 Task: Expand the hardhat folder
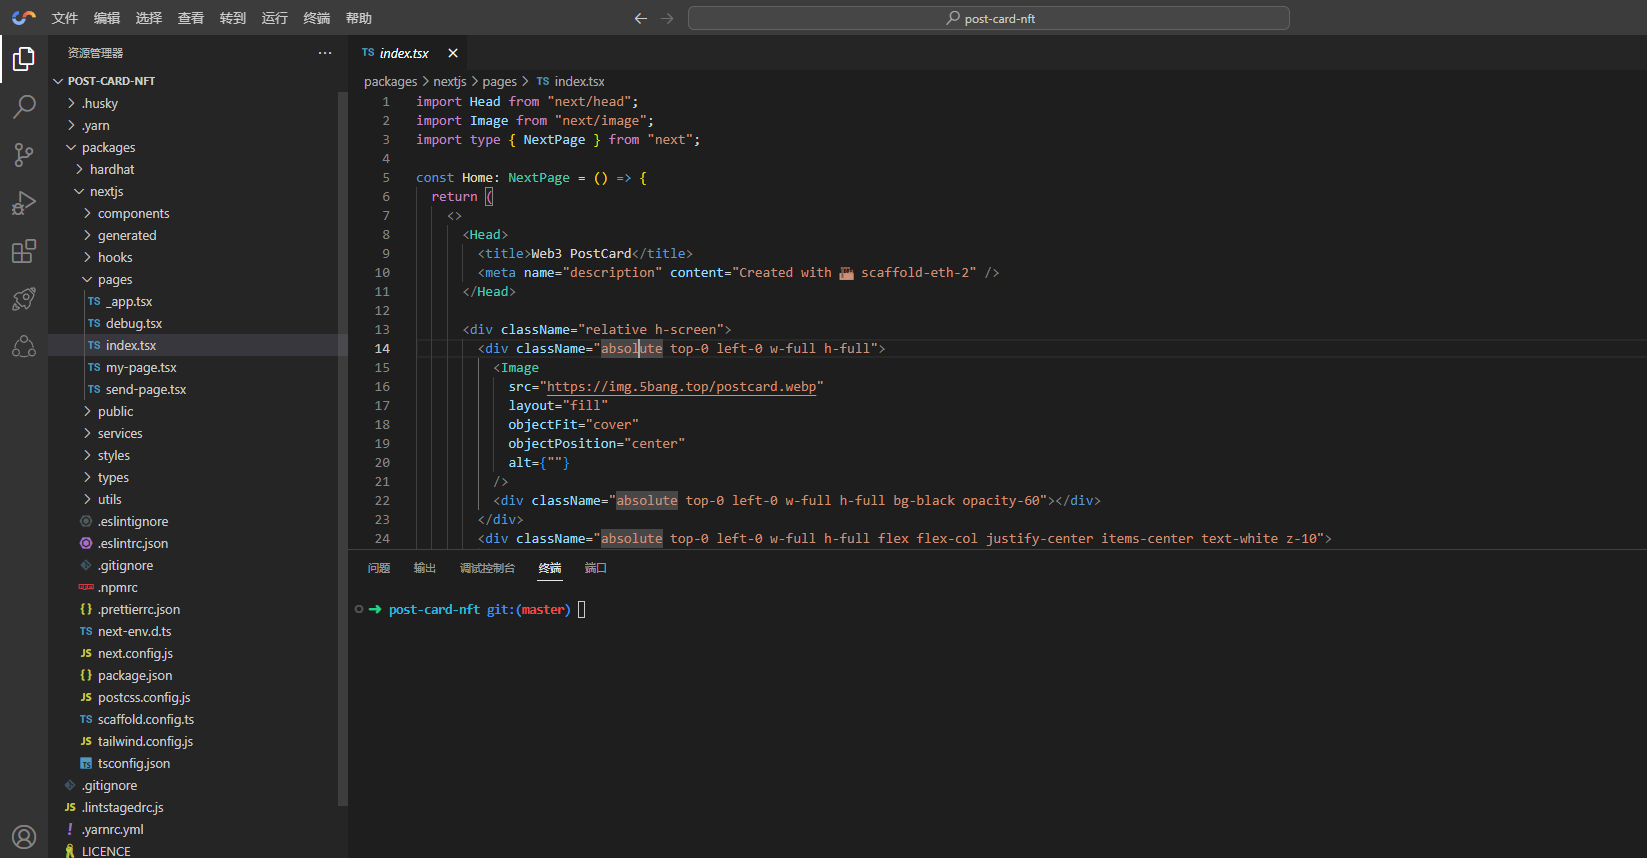click(x=198, y=169)
